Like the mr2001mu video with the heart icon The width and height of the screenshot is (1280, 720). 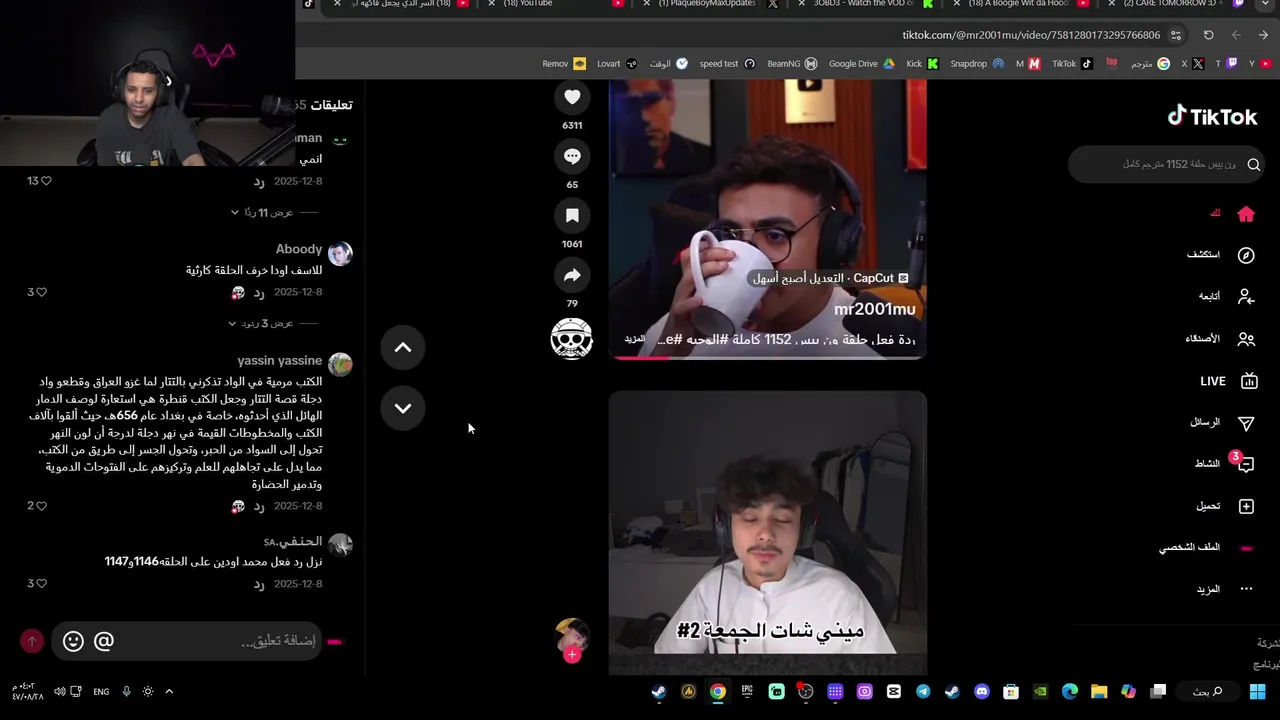click(572, 97)
